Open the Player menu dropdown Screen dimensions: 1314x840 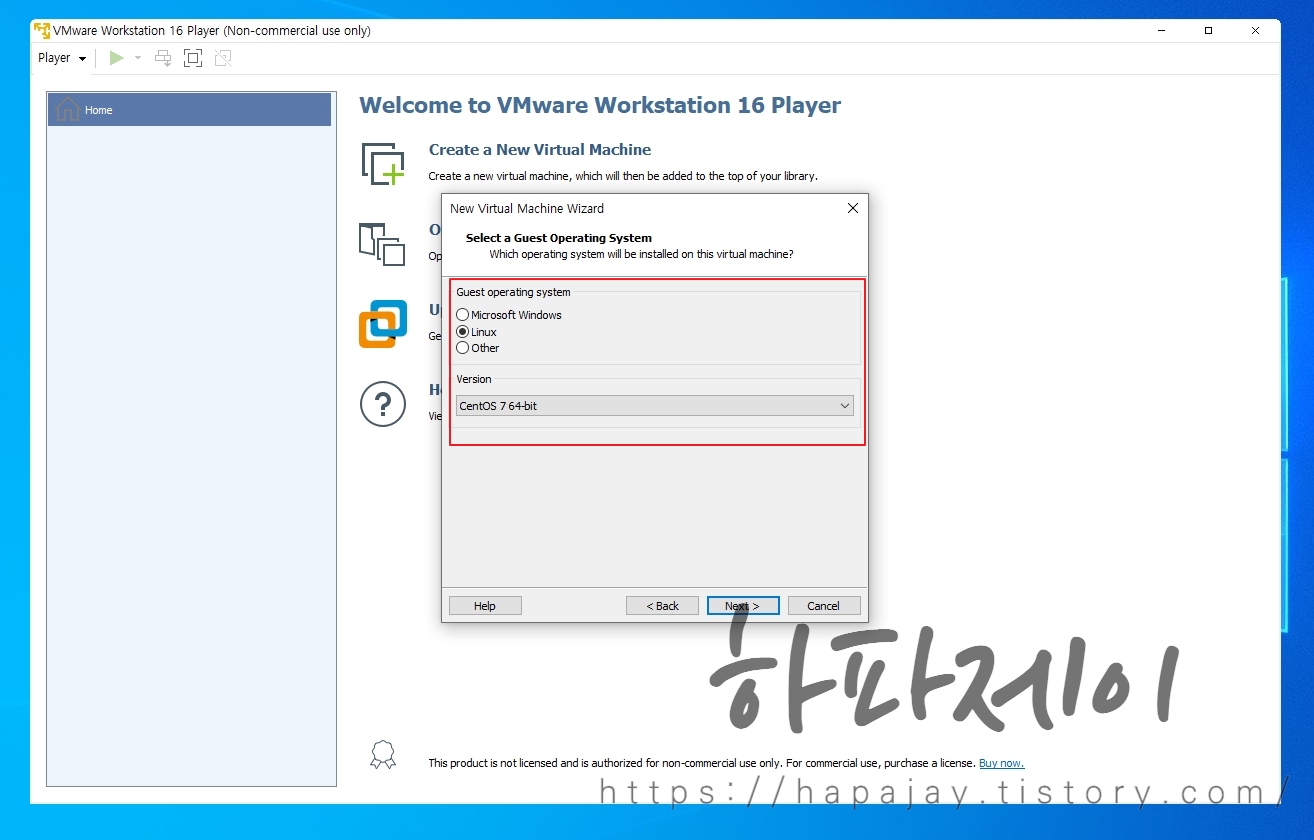coord(62,58)
